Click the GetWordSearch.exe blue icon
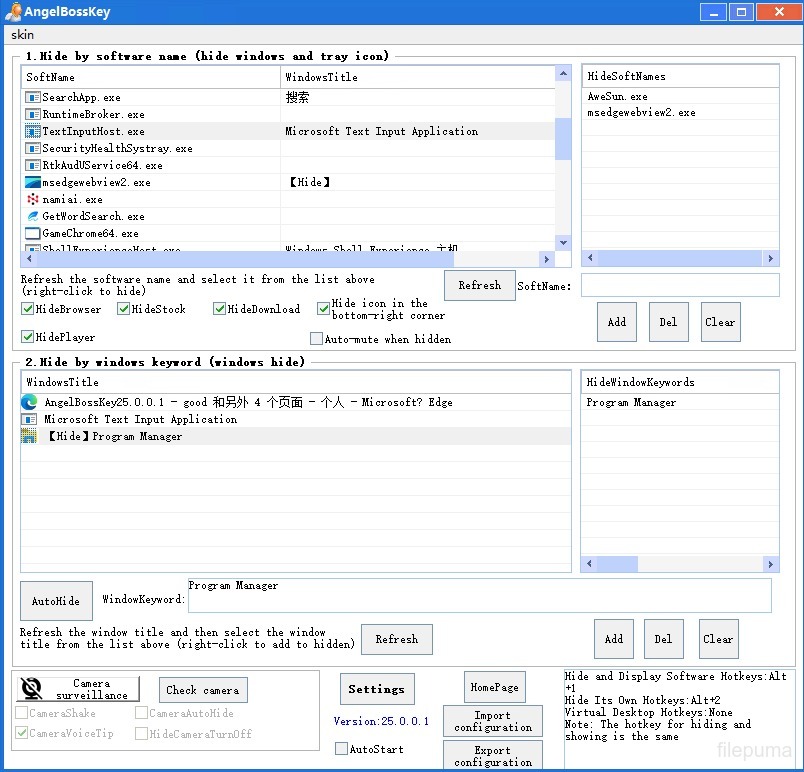The width and height of the screenshot is (804, 772). coord(32,216)
